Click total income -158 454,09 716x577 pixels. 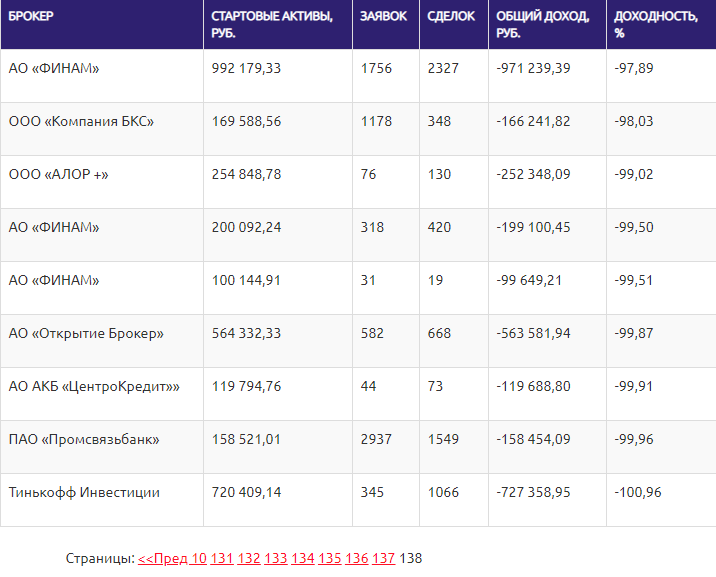[533, 439]
